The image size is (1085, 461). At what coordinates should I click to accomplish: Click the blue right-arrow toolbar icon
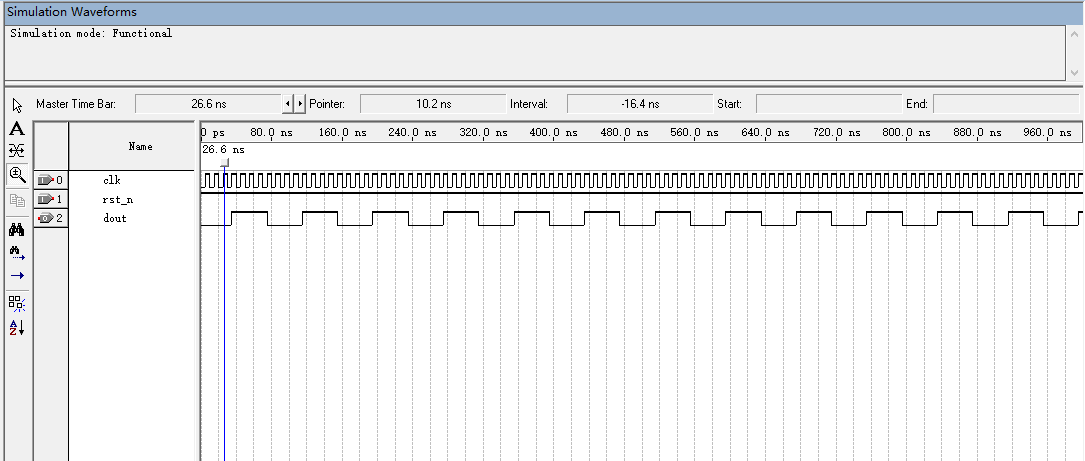17,275
